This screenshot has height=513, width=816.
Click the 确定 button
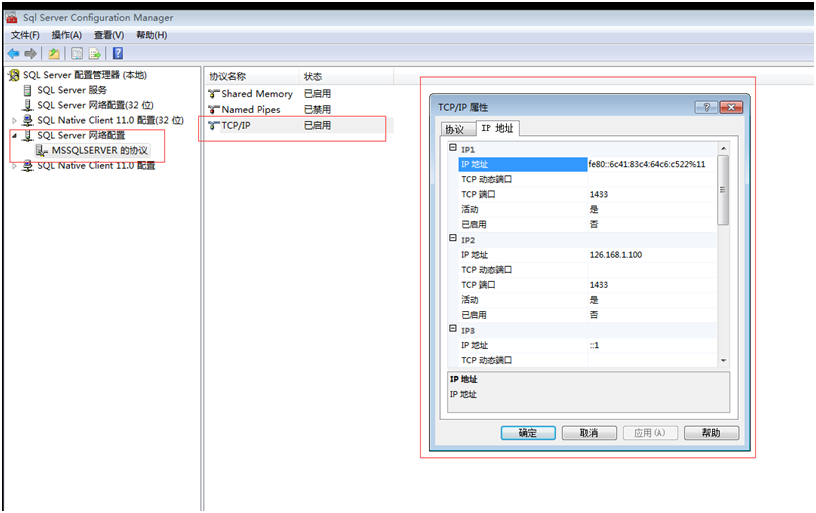[528, 433]
